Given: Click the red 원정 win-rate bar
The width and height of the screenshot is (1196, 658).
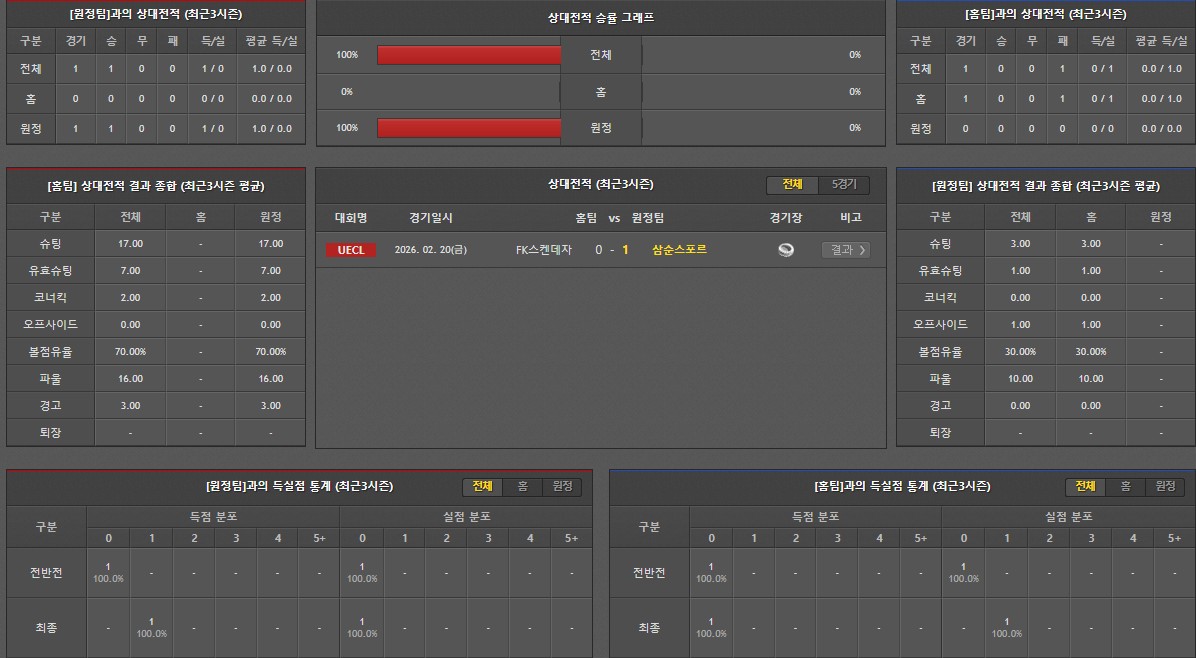Looking at the screenshot, I should coord(469,128).
